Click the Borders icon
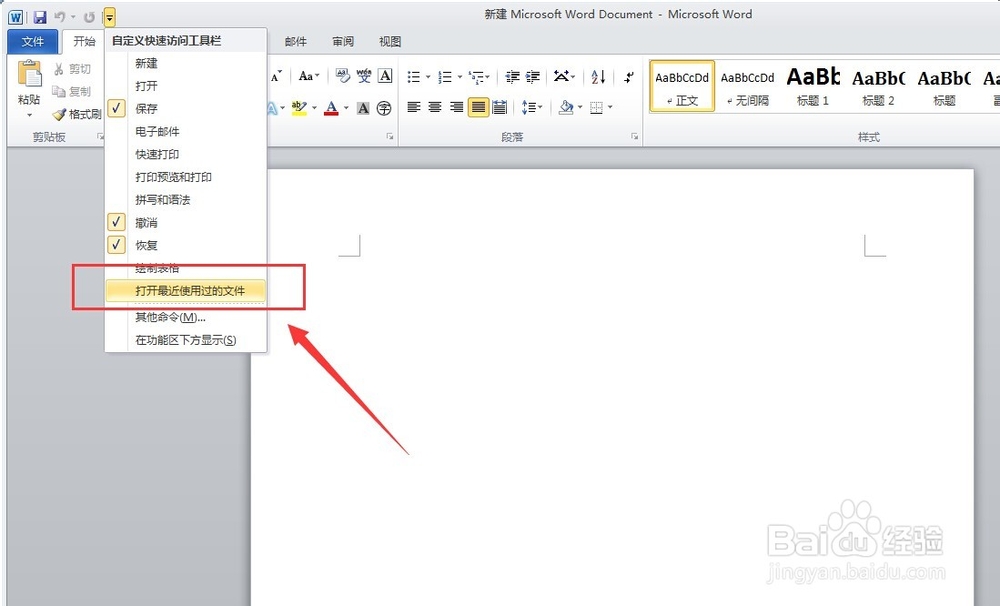The height and width of the screenshot is (606, 1000). point(597,107)
